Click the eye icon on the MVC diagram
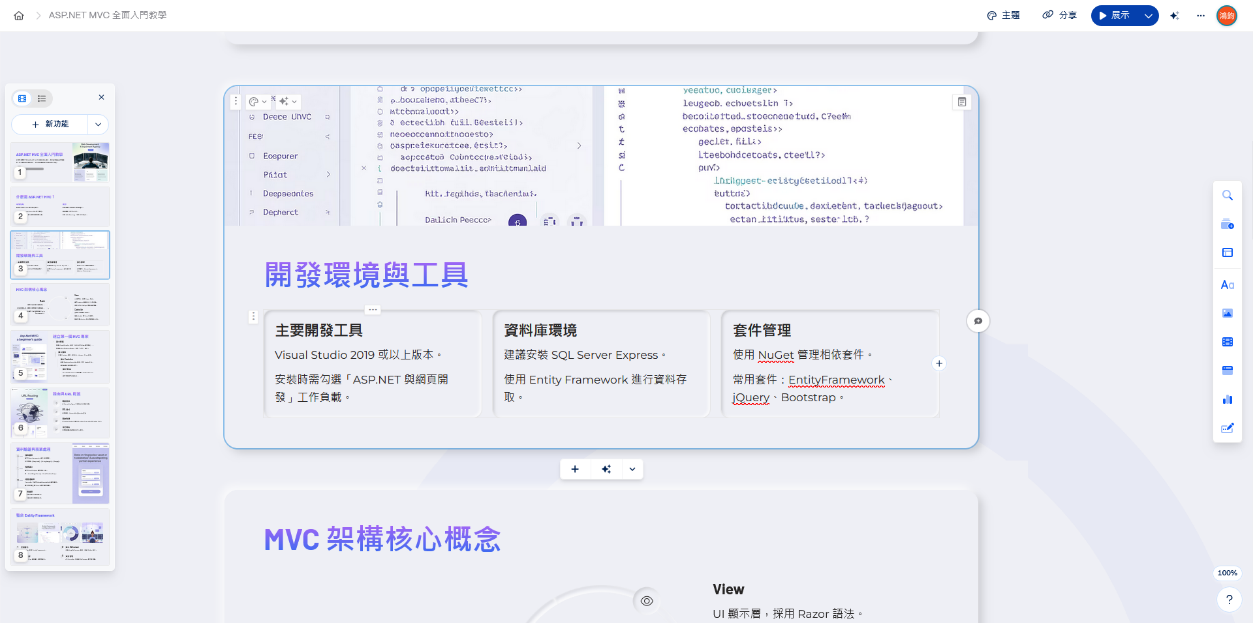Image resolution: width=1253 pixels, height=623 pixels. tap(647, 600)
